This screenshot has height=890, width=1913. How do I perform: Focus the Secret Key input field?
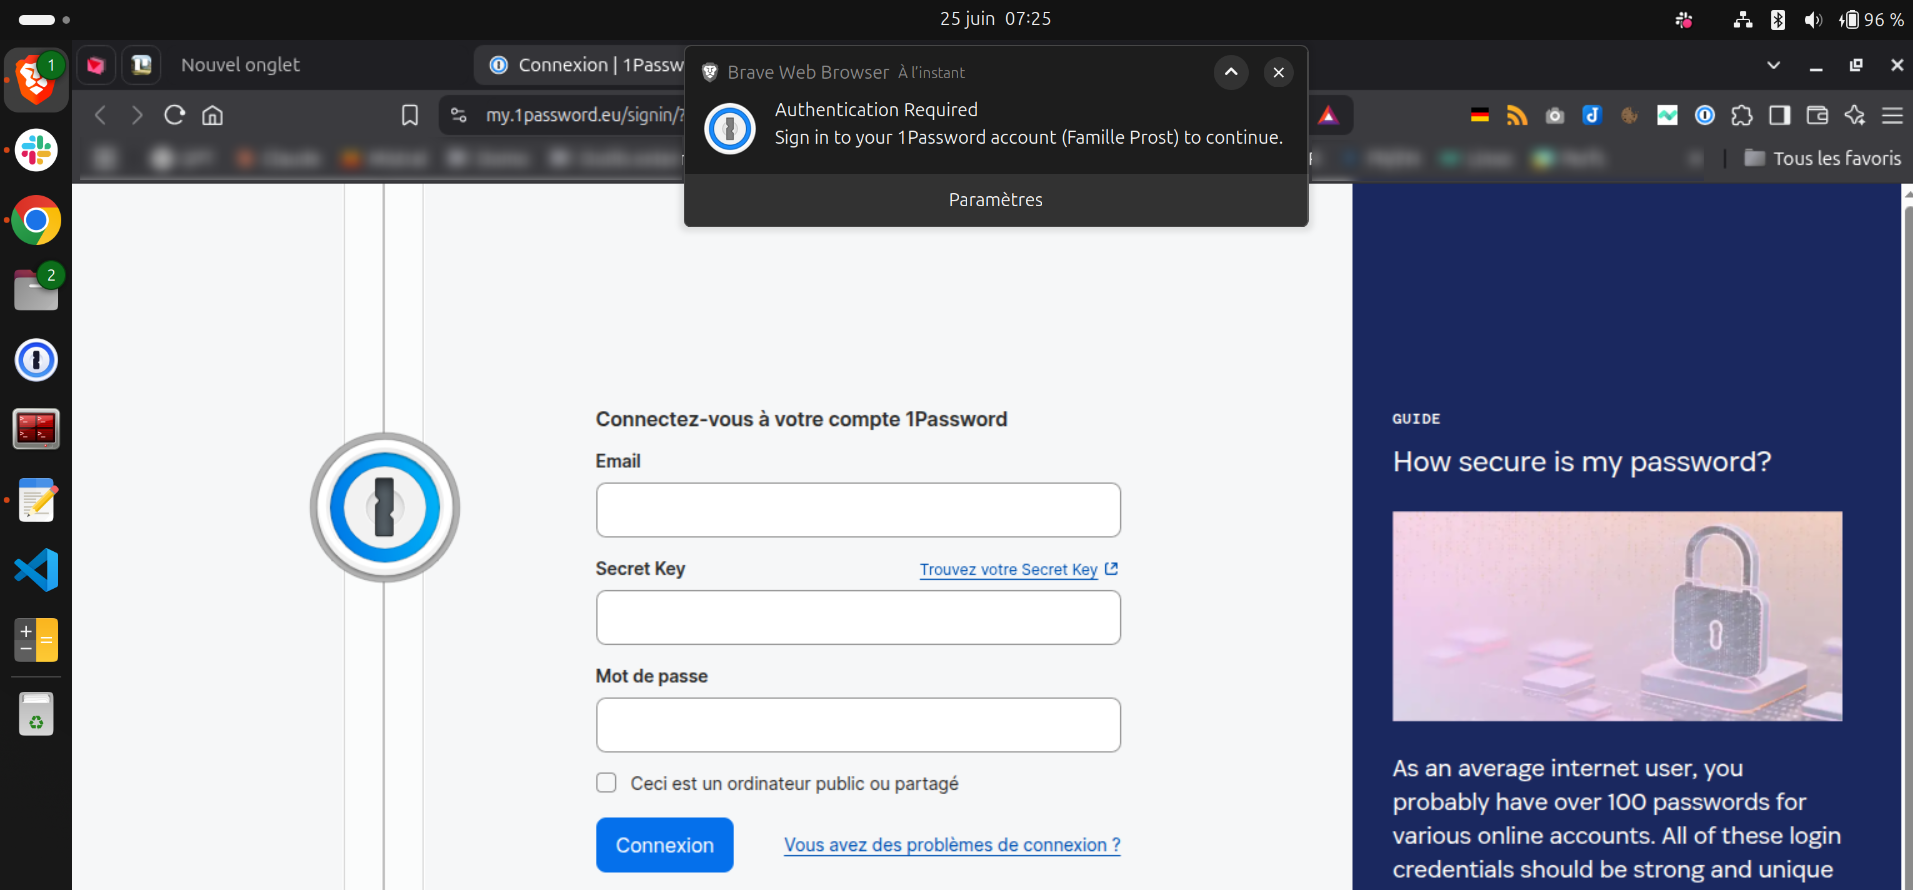[858, 617]
